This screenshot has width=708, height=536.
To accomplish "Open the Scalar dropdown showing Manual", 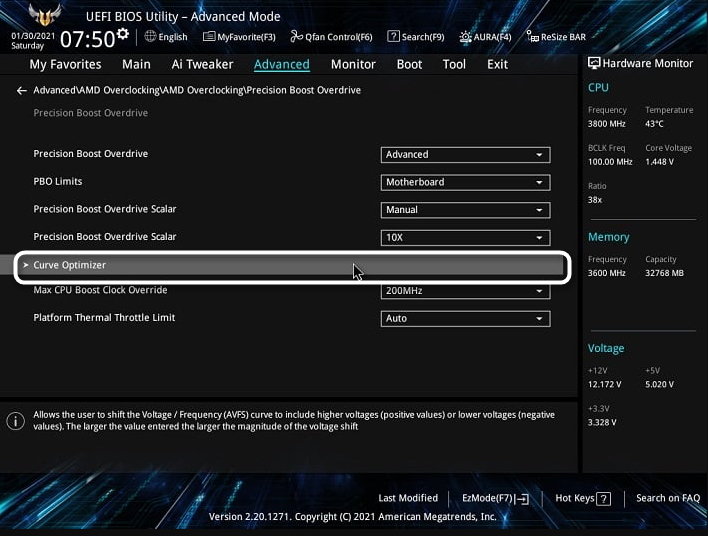I will click(x=466, y=210).
